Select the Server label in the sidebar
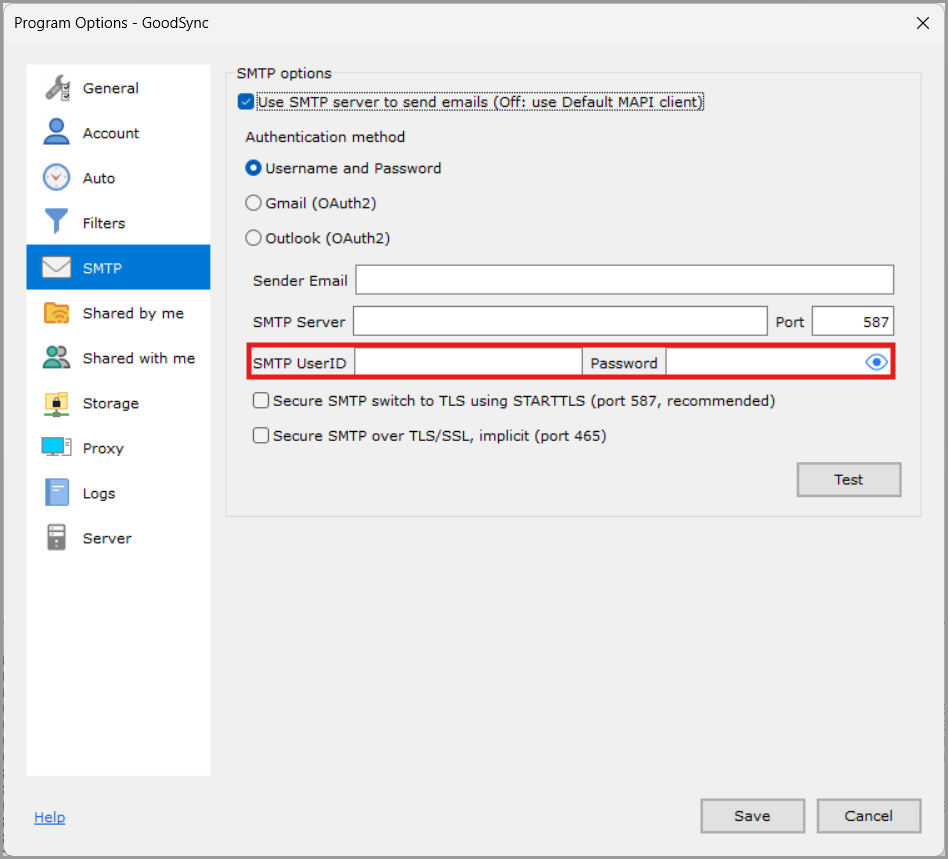 [x=107, y=538]
